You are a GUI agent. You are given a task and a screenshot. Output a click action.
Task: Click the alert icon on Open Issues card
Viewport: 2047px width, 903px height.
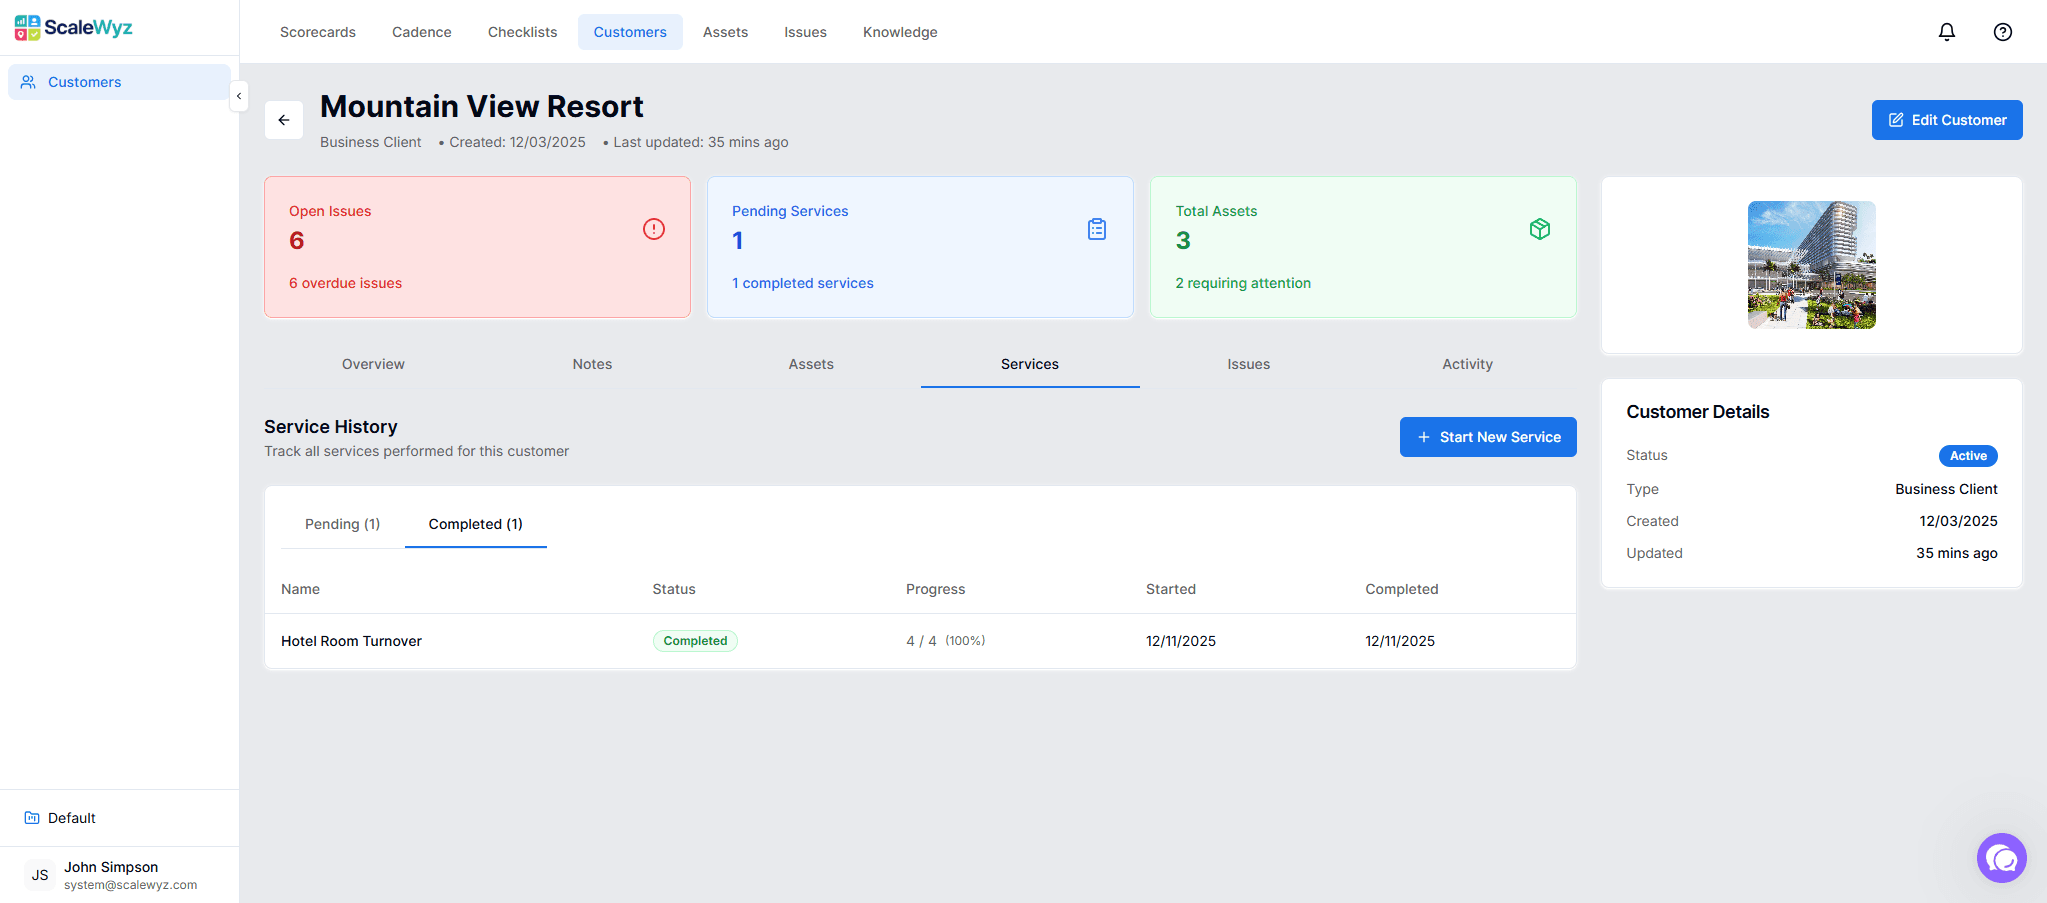coord(654,229)
